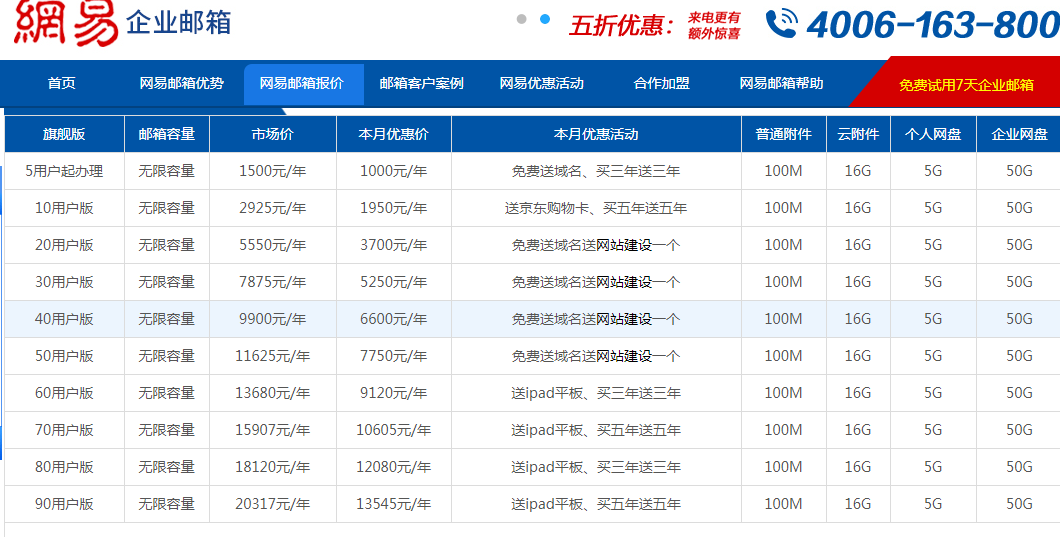This screenshot has height=537, width=1060.
Task: Click the 5550元/年 market price
Action: tap(272, 245)
